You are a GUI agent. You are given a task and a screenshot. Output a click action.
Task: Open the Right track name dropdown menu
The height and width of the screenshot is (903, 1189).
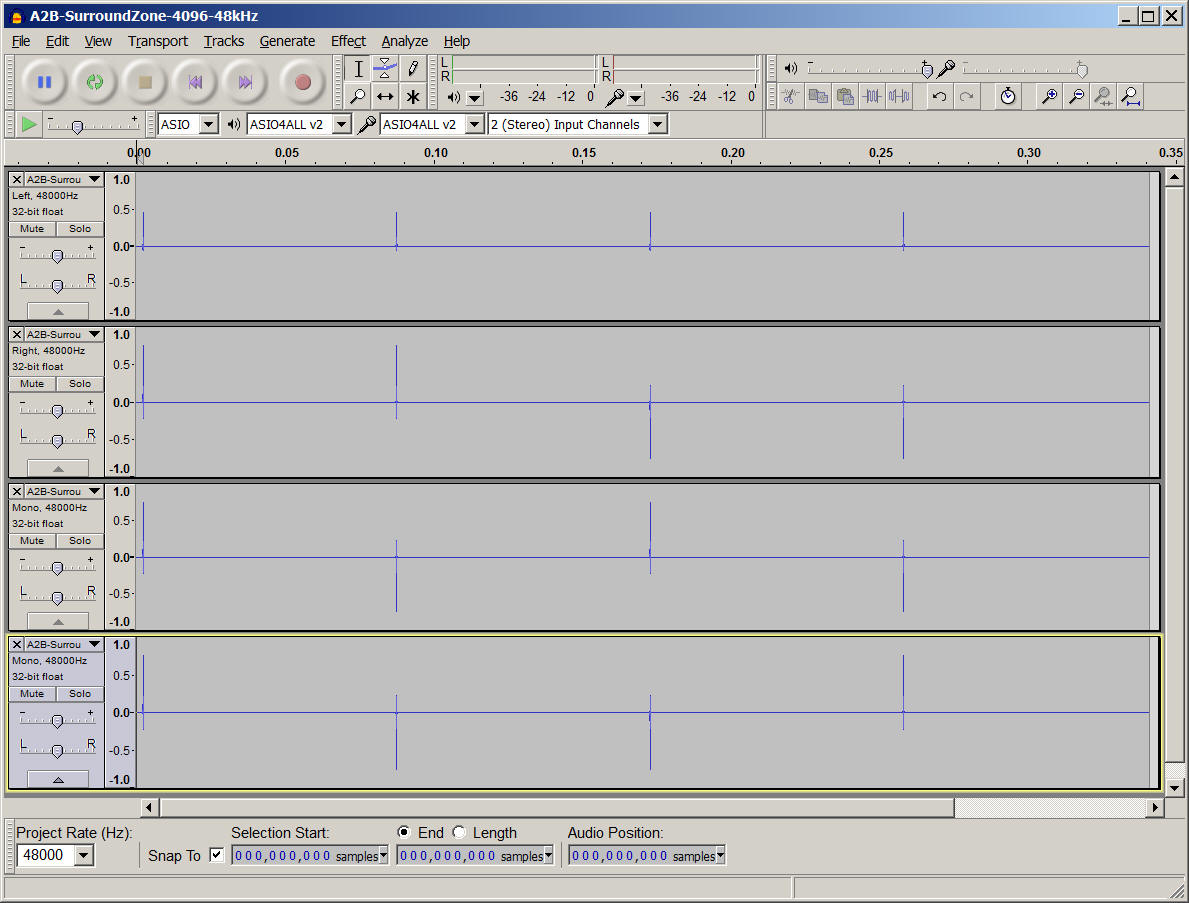pyautogui.click(x=64, y=334)
